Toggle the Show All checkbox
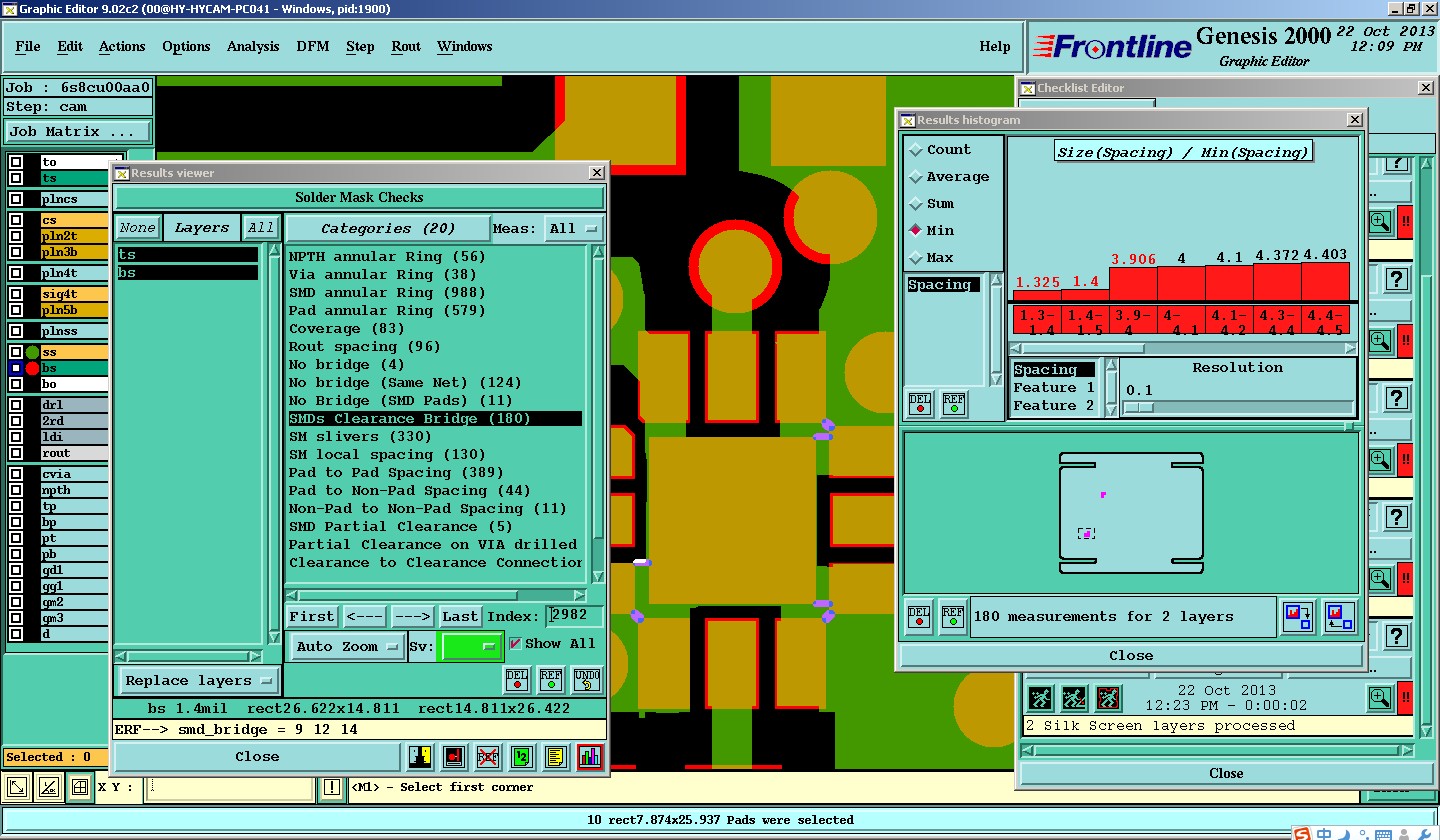Screen dimensions: 1440x840 [x=516, y=644]
